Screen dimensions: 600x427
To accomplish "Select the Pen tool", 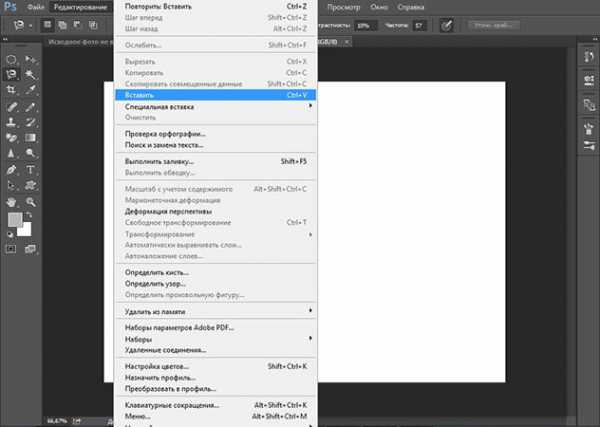I will 11,170.
